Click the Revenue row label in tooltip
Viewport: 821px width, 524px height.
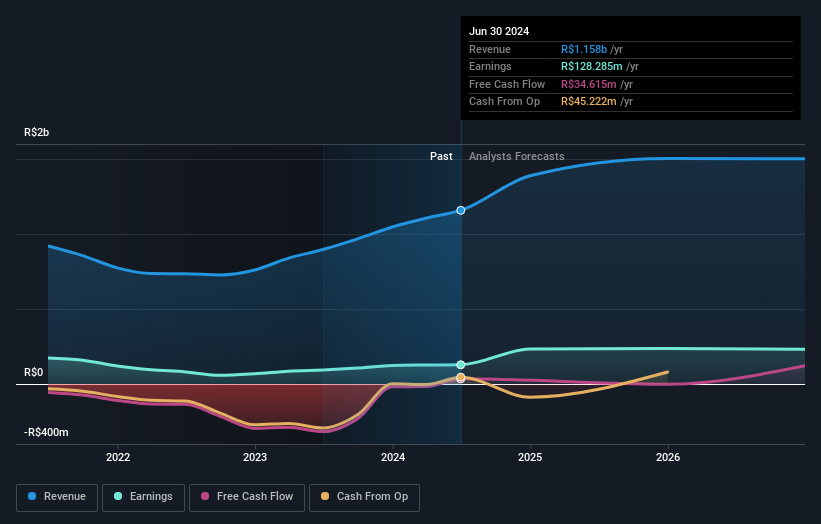tap(490, 49)
